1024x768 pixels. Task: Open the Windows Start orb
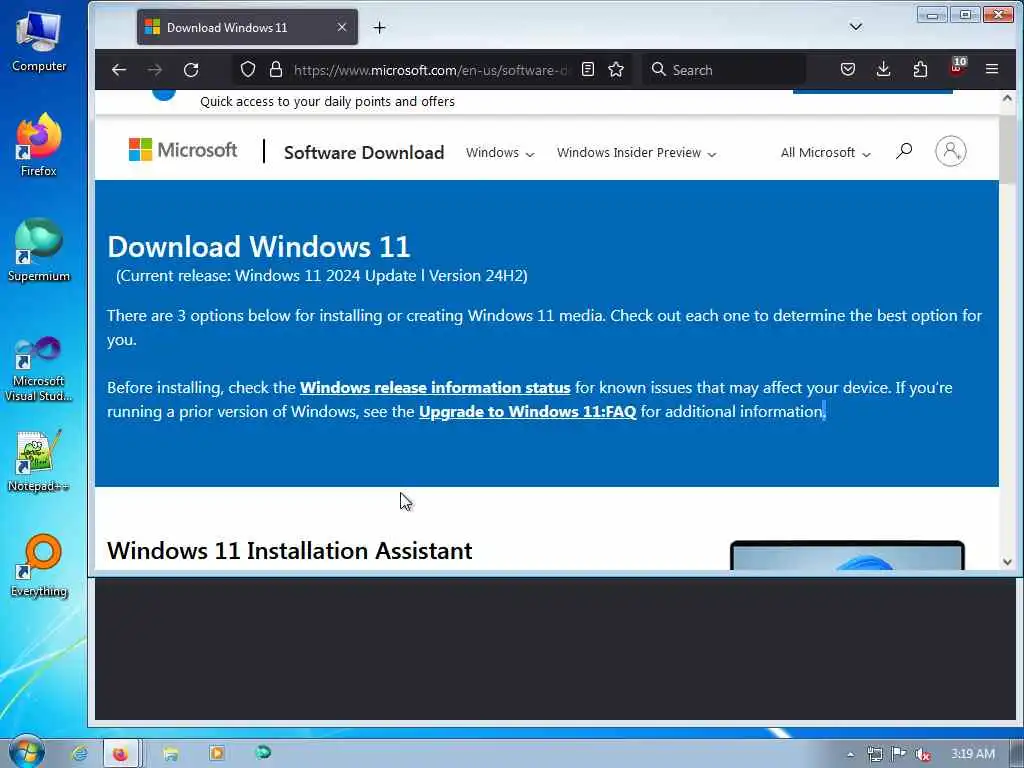25,752
